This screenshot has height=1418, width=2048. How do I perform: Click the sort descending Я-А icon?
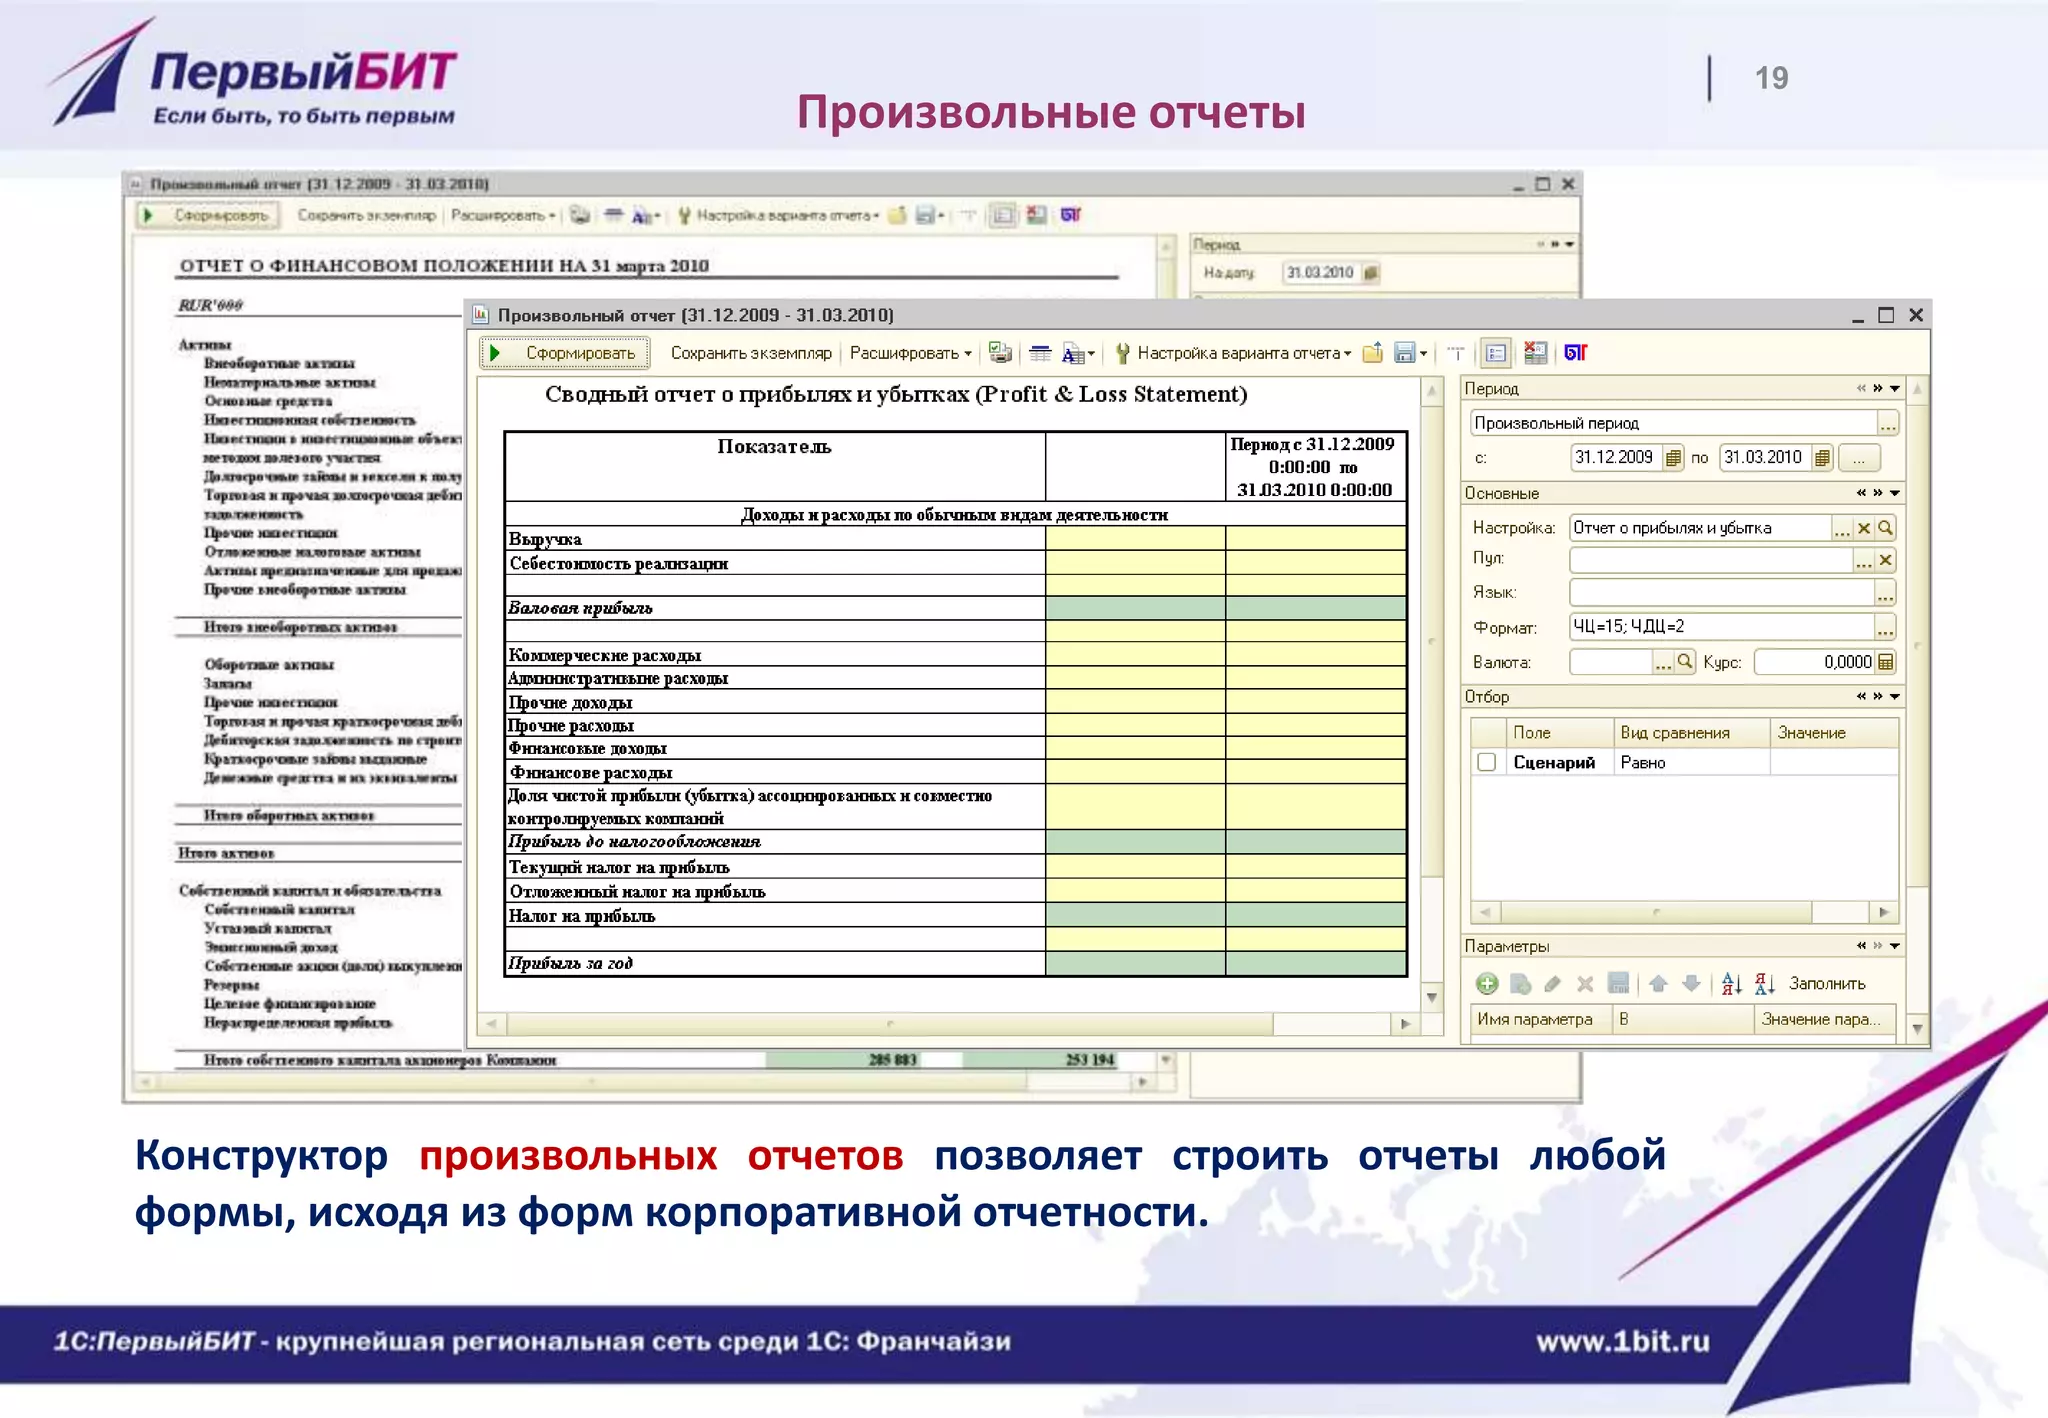tap(1765, 984)
